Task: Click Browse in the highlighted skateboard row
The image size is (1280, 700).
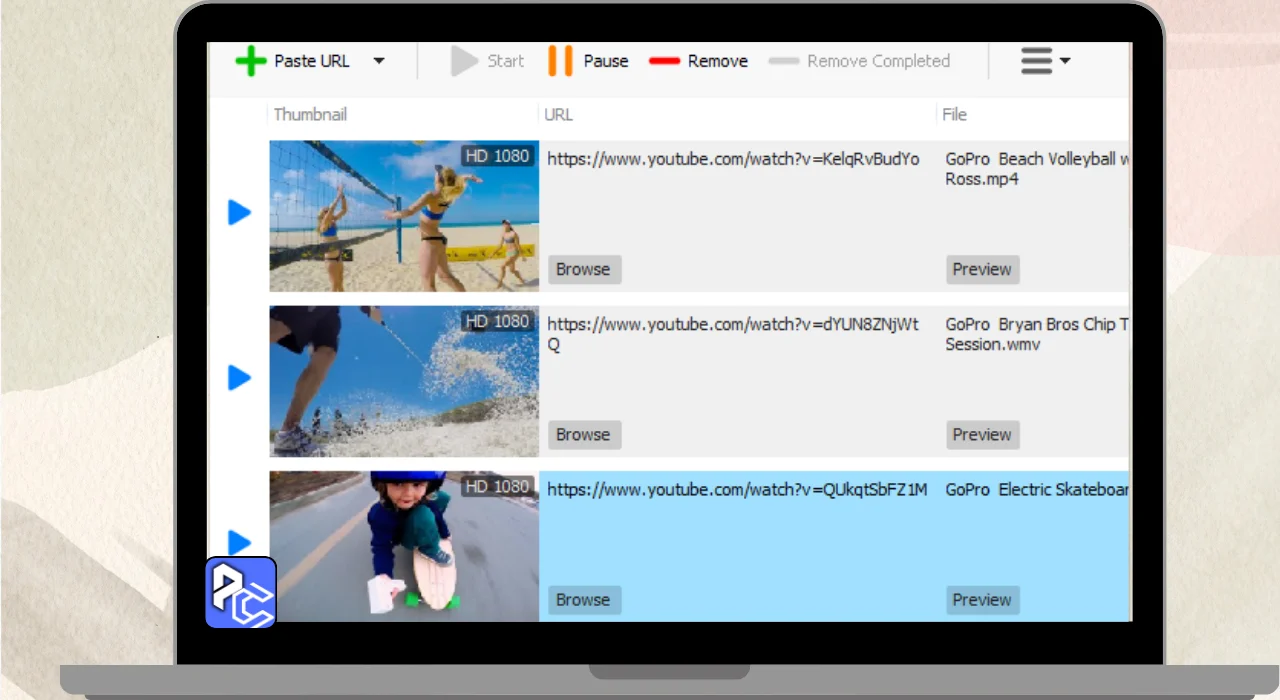Action: click(x=584, y=599)
